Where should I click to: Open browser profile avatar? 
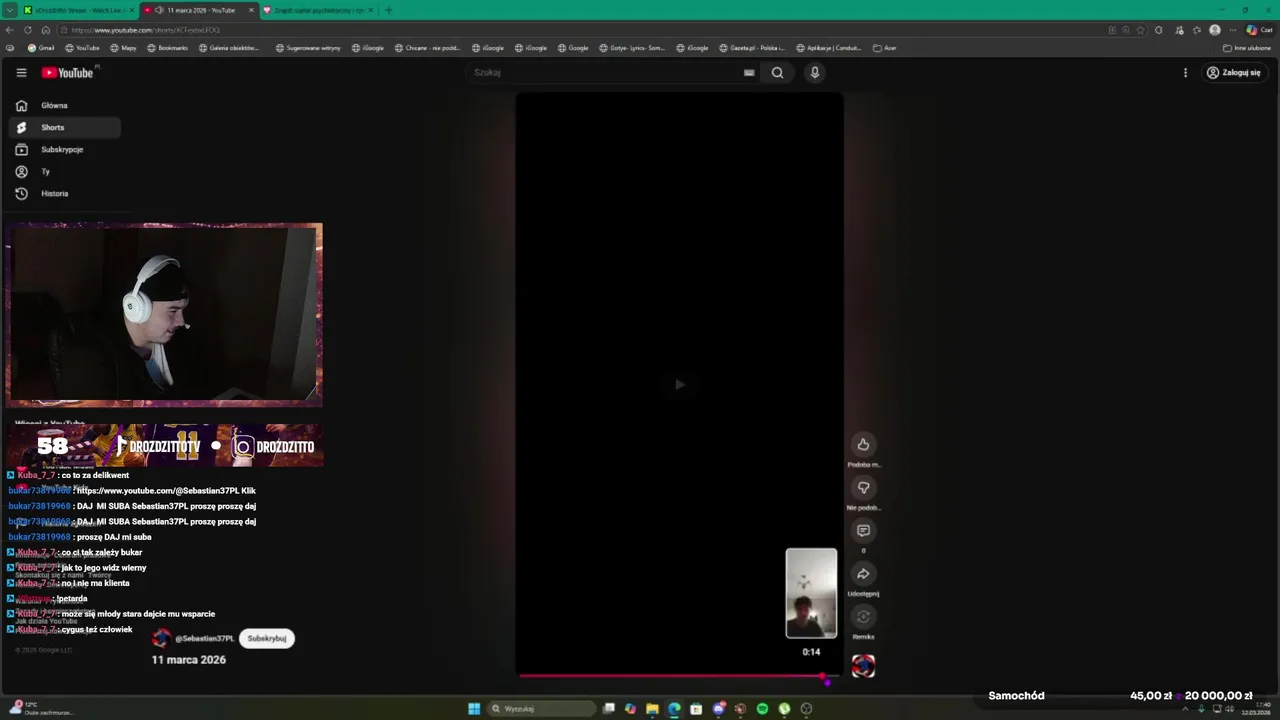click(1215, 30)
